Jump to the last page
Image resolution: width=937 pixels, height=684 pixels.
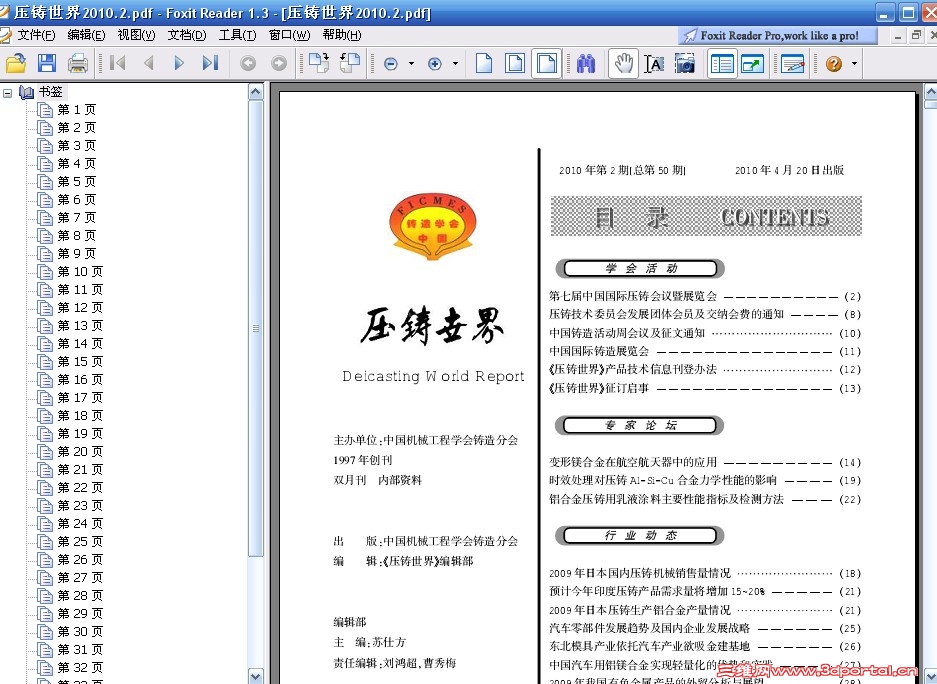coord(210,63)
